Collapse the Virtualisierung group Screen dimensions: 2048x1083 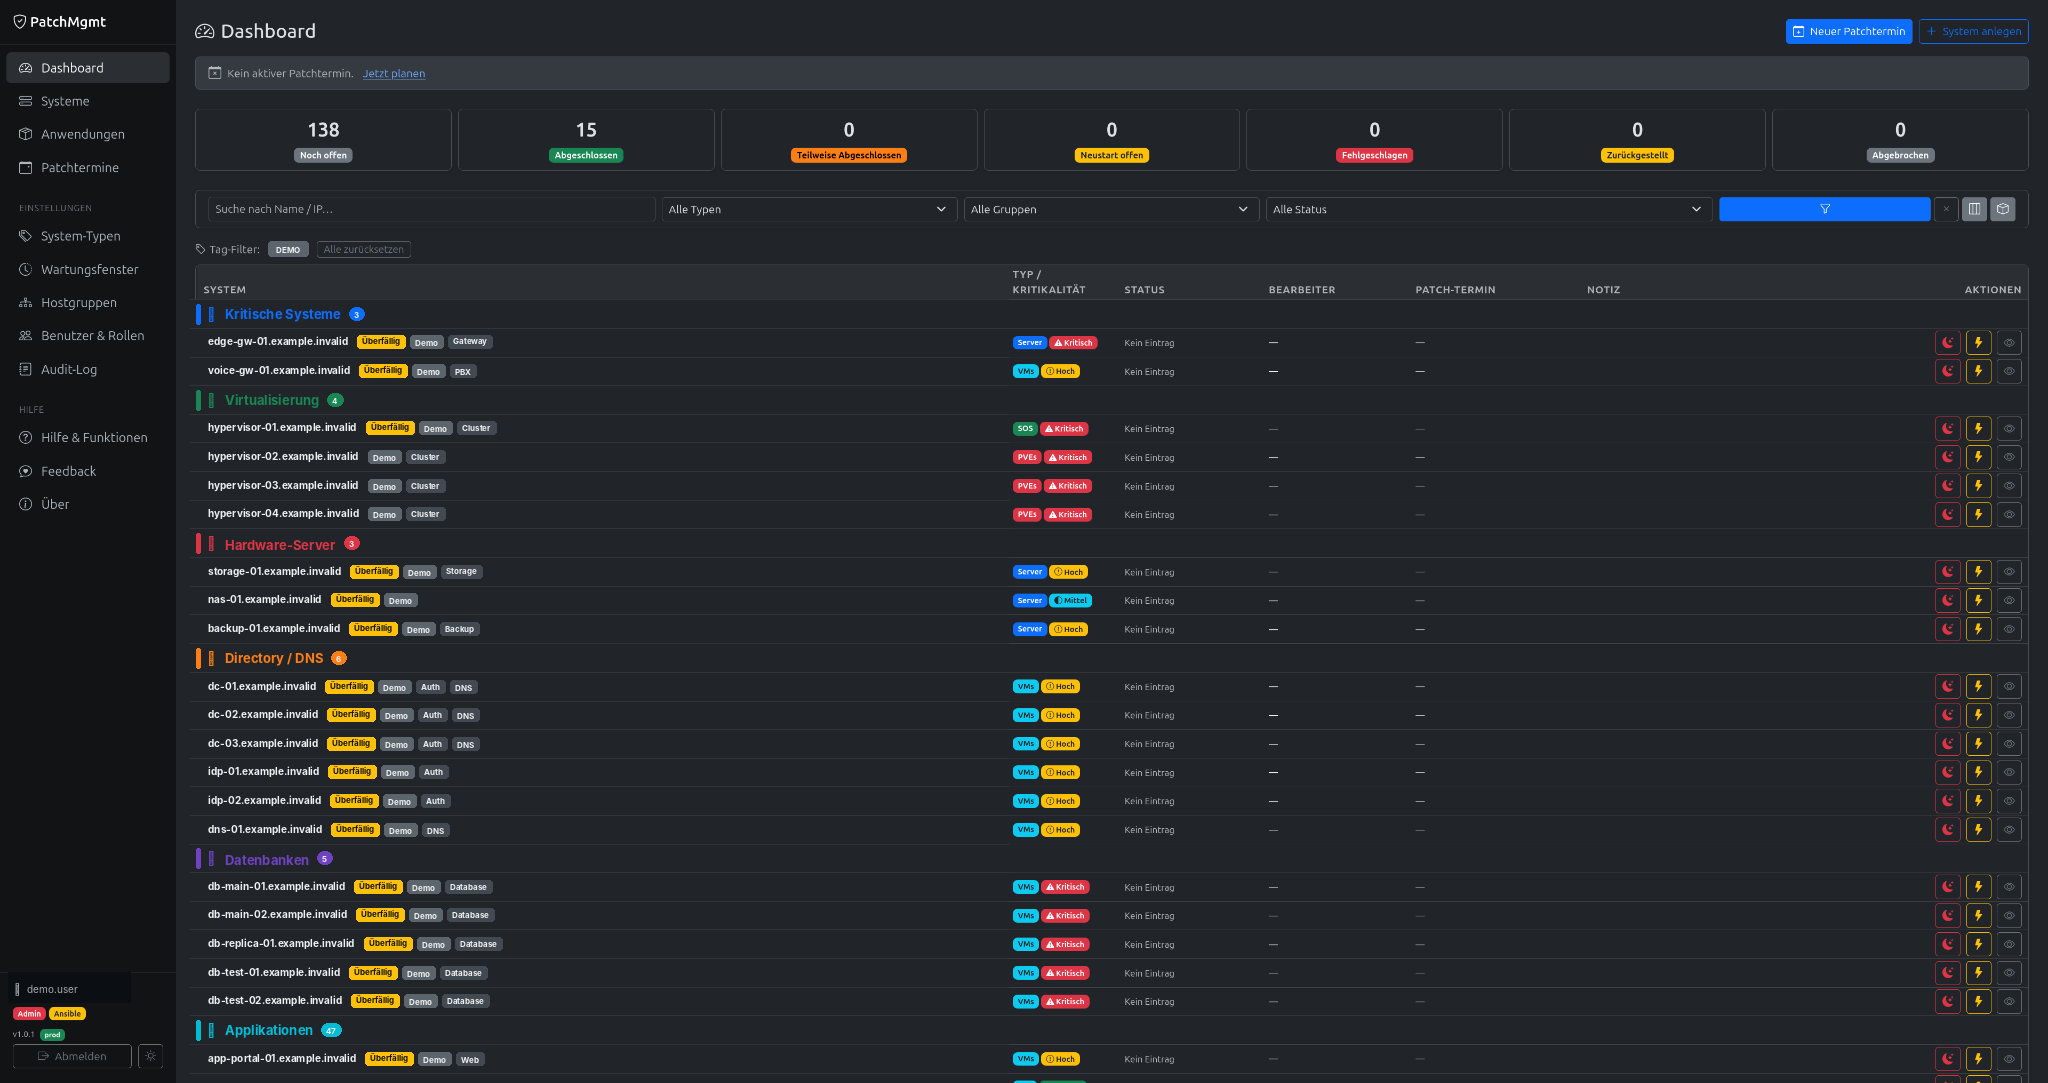click(x=272, y=400)
